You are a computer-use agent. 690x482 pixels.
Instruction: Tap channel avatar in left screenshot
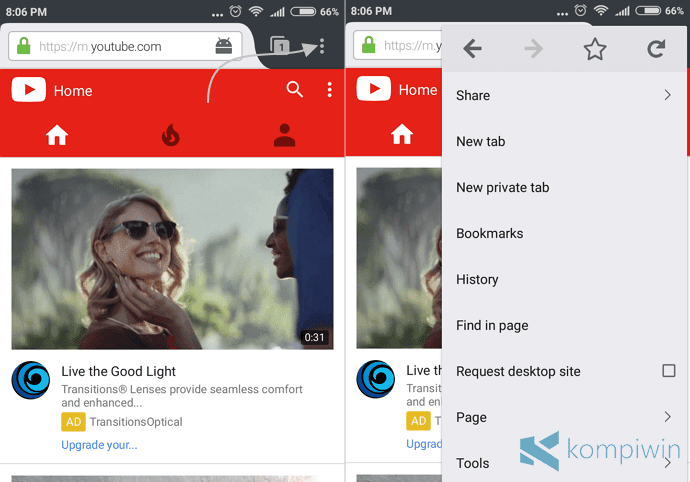pos(31,380)
